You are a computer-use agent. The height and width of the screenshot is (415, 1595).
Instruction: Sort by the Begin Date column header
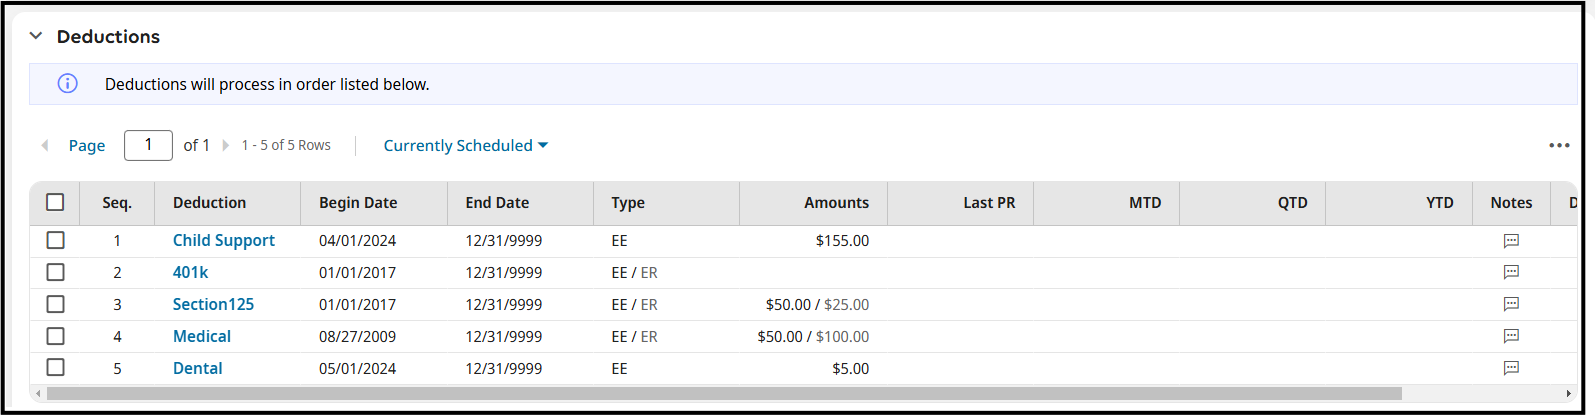pyautogui.click(x=358, y=203)
